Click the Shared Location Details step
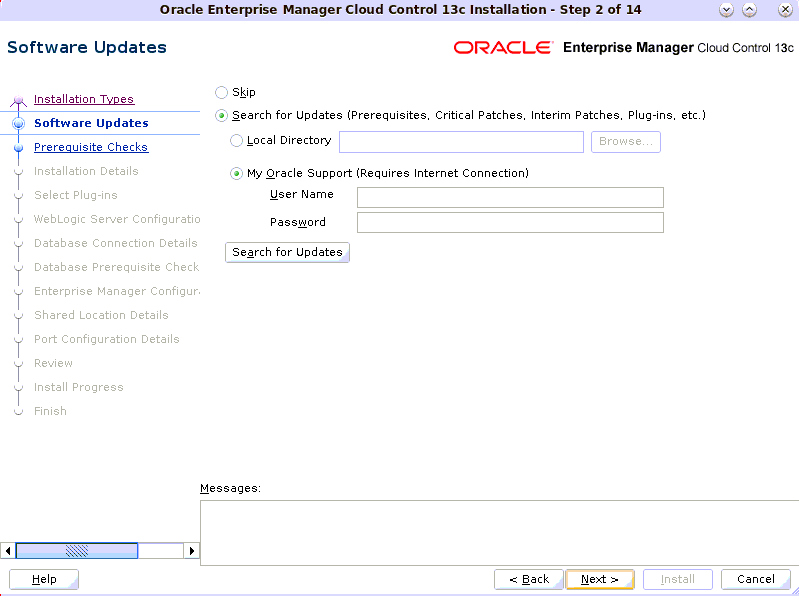 pos(101,314)
